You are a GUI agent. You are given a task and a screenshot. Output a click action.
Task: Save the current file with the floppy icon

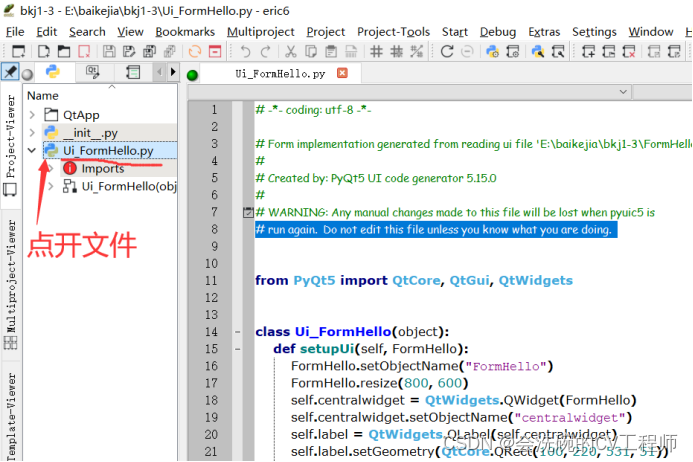click(109, 51)
